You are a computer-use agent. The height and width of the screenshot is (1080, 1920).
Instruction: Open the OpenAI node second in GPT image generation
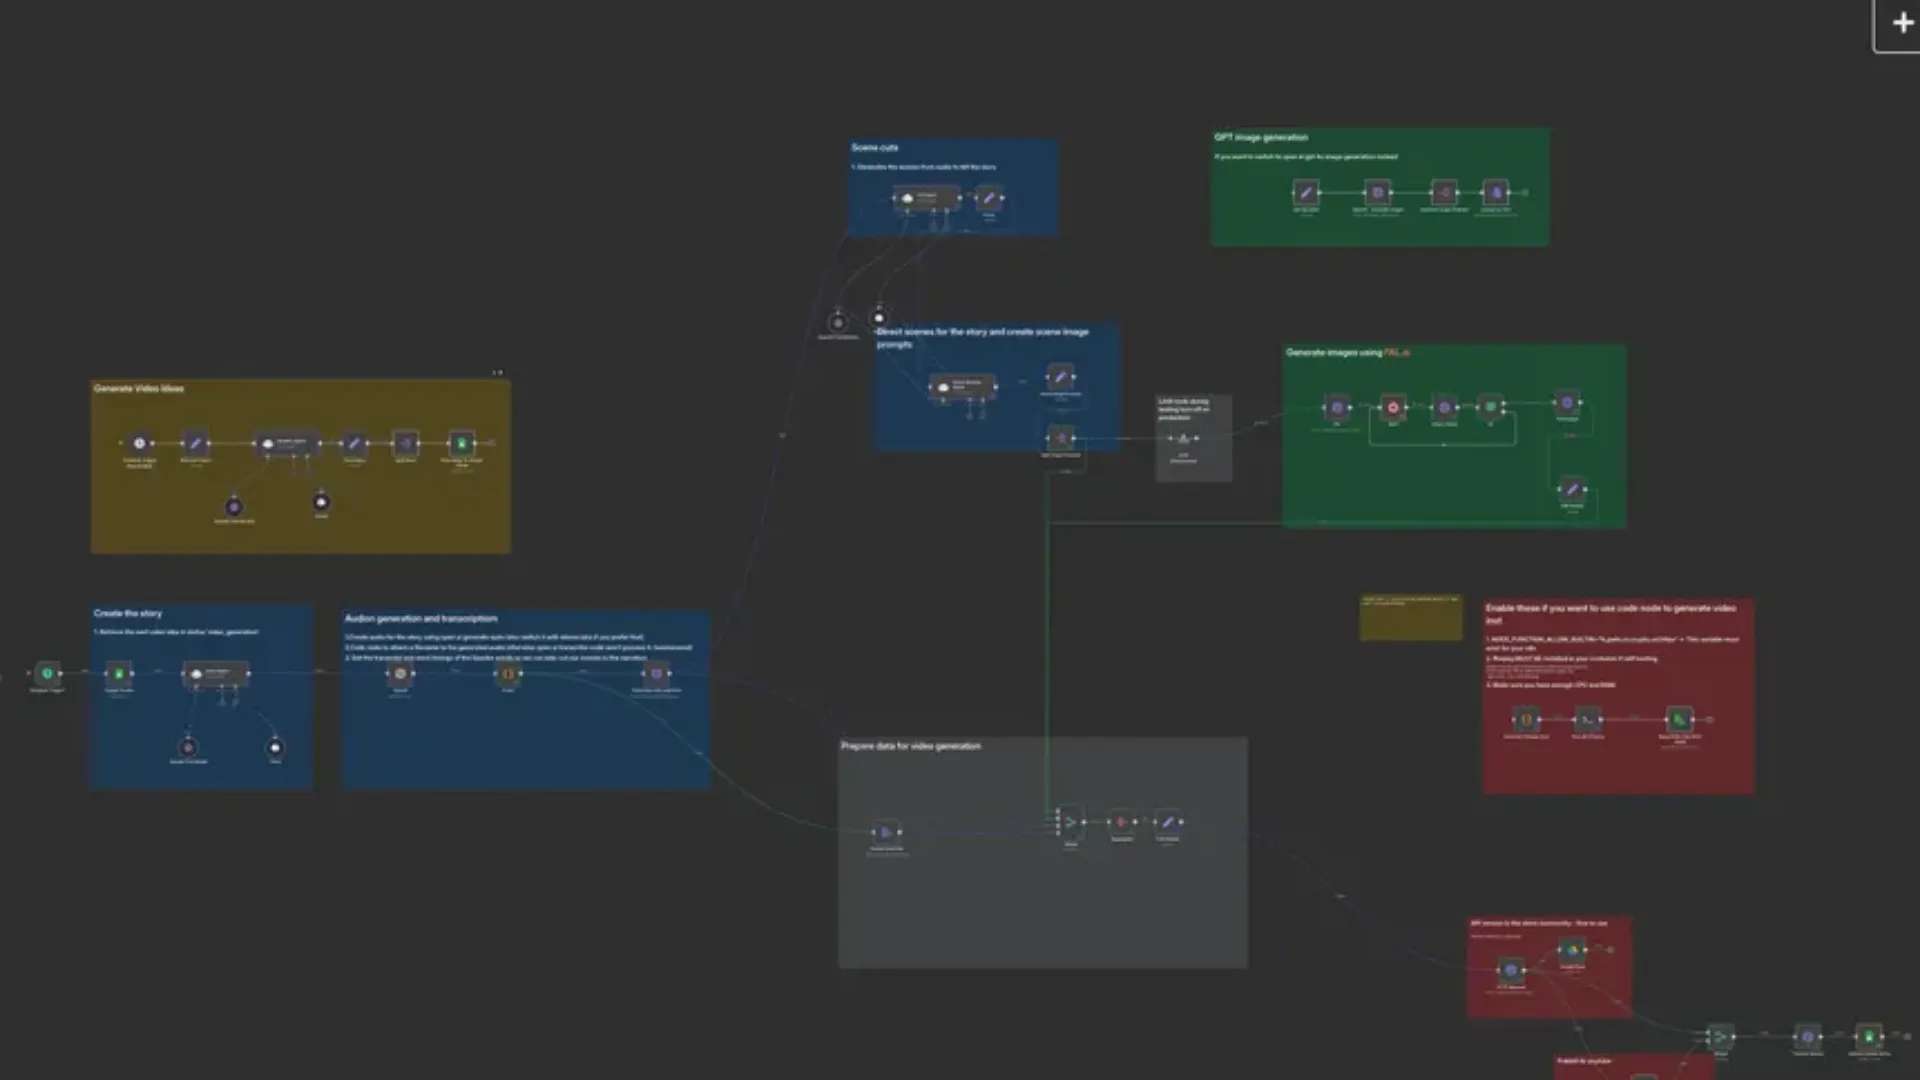[x=1378, y=192]
